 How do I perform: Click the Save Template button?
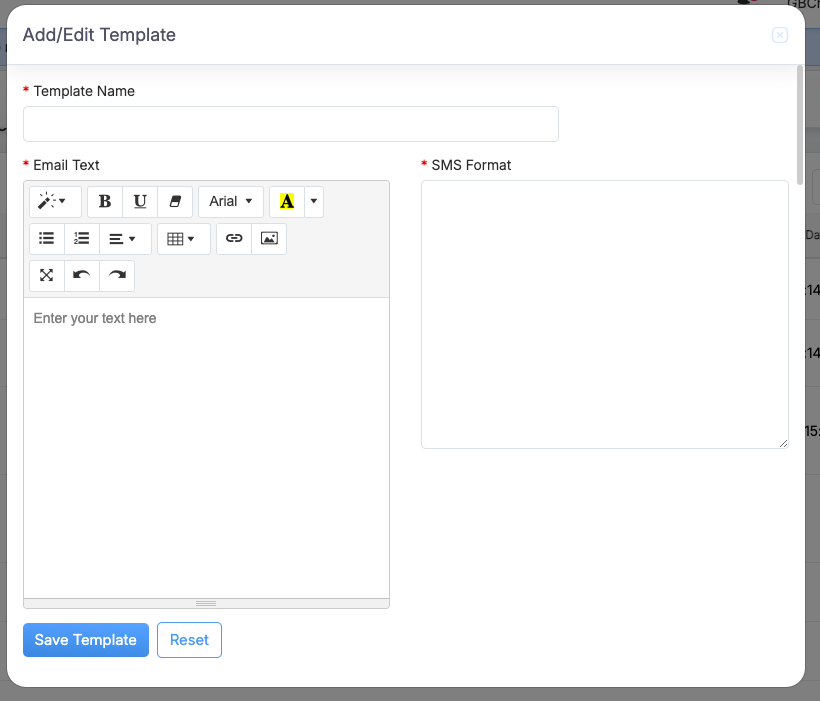click(x=86, y=640)
